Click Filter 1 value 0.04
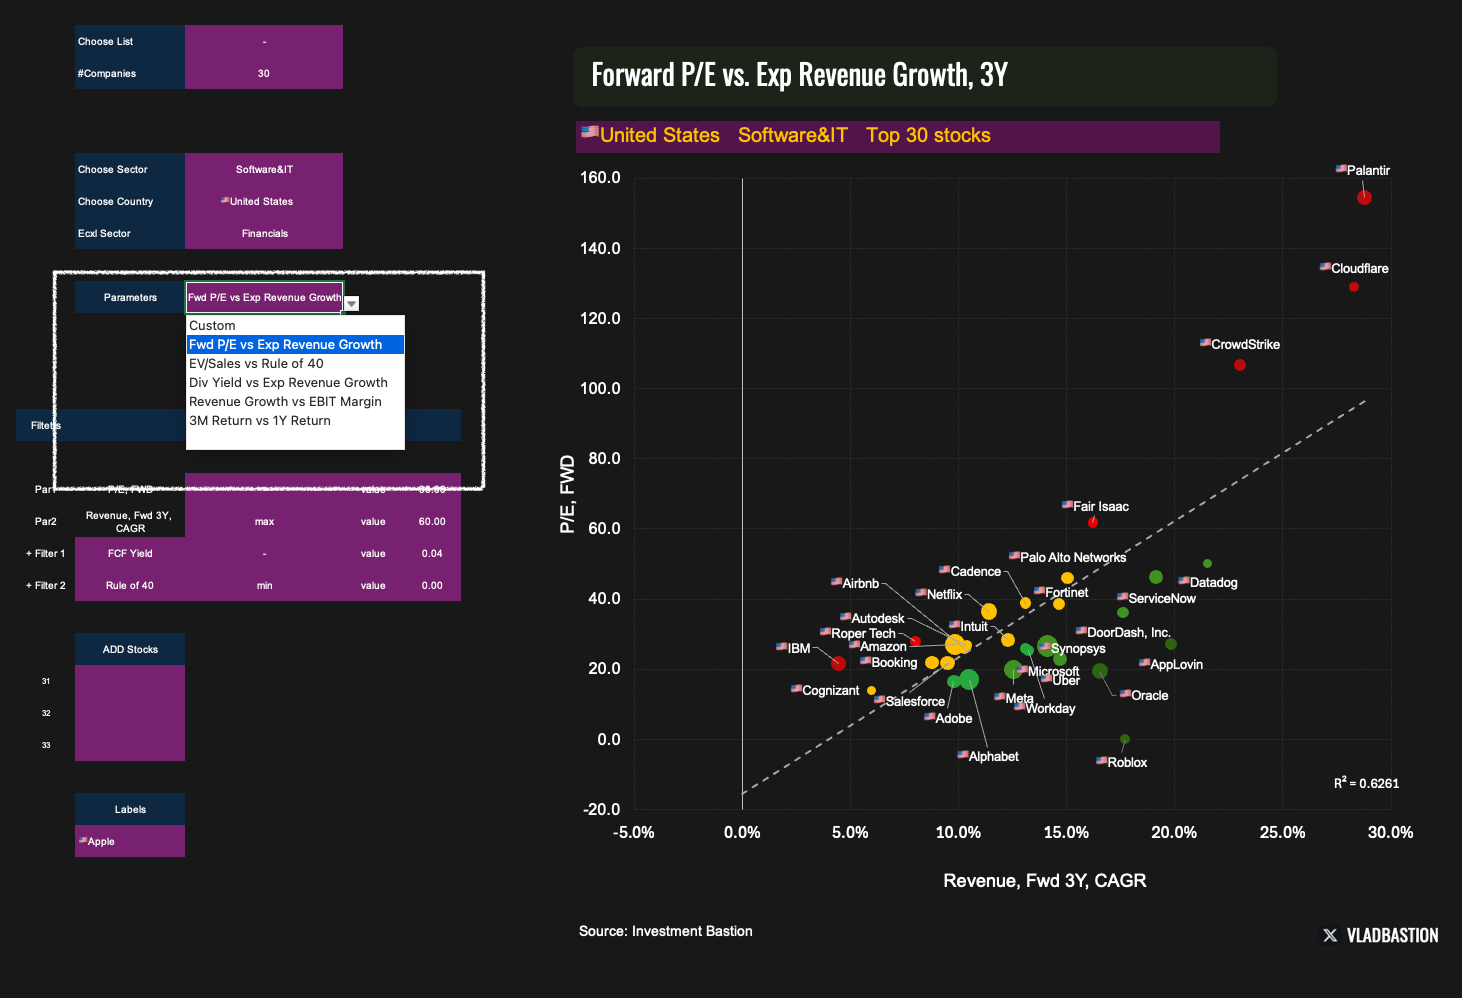The image size is (1462, 998). [x=432, y=553]
